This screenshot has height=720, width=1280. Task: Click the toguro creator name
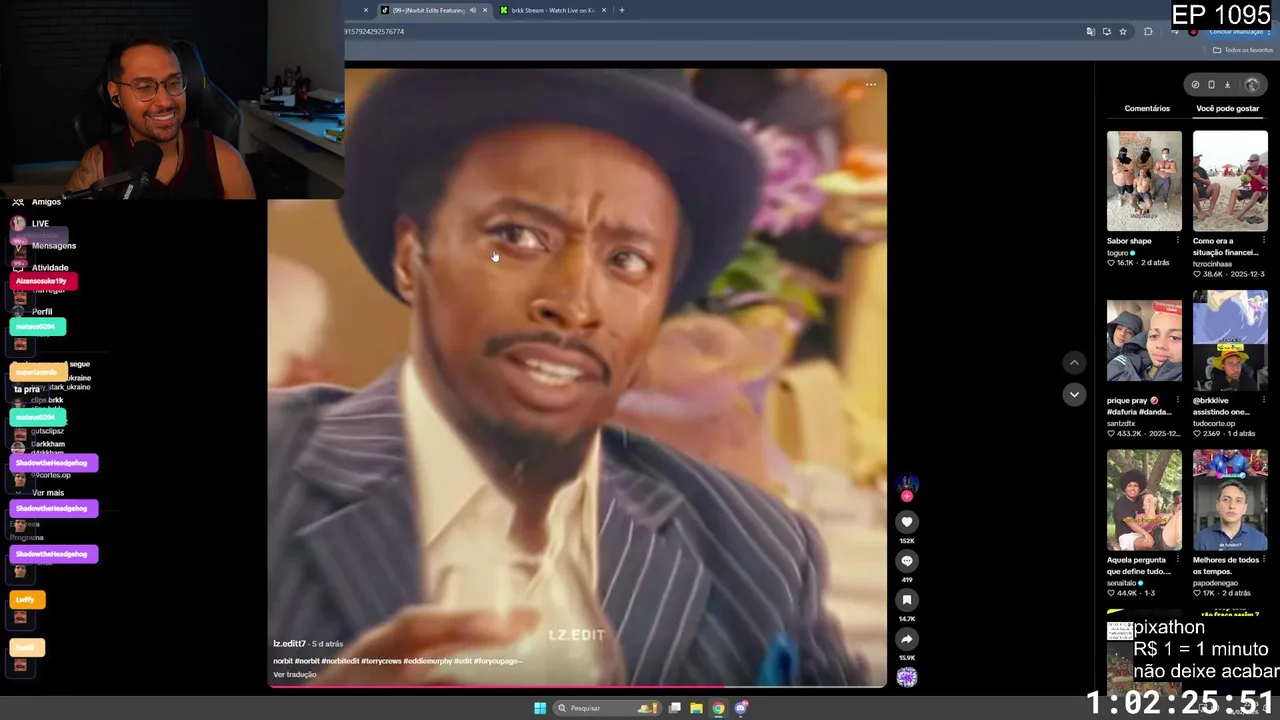click(x=1117, y=253)
